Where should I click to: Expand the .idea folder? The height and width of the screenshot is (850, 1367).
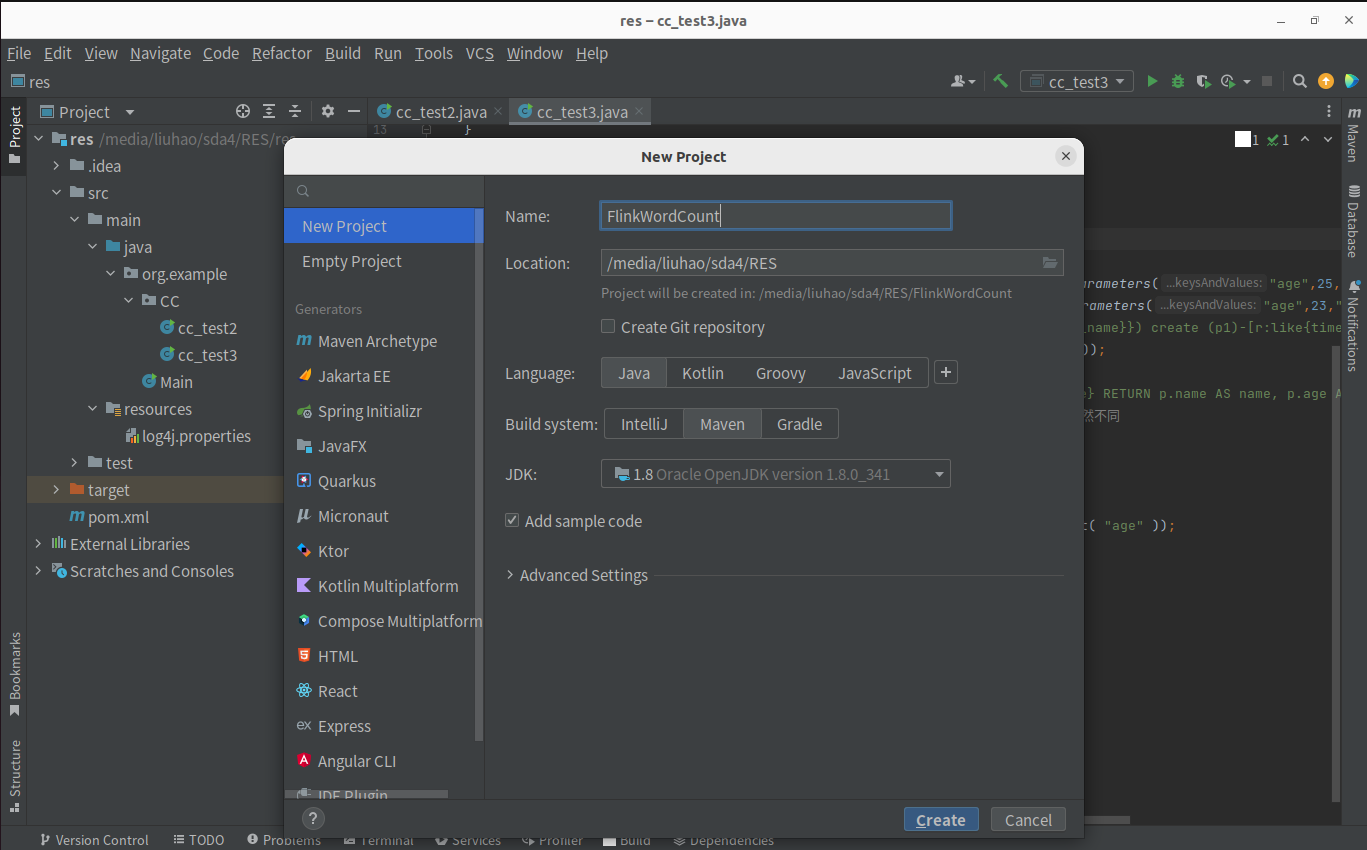coord(57,166)
